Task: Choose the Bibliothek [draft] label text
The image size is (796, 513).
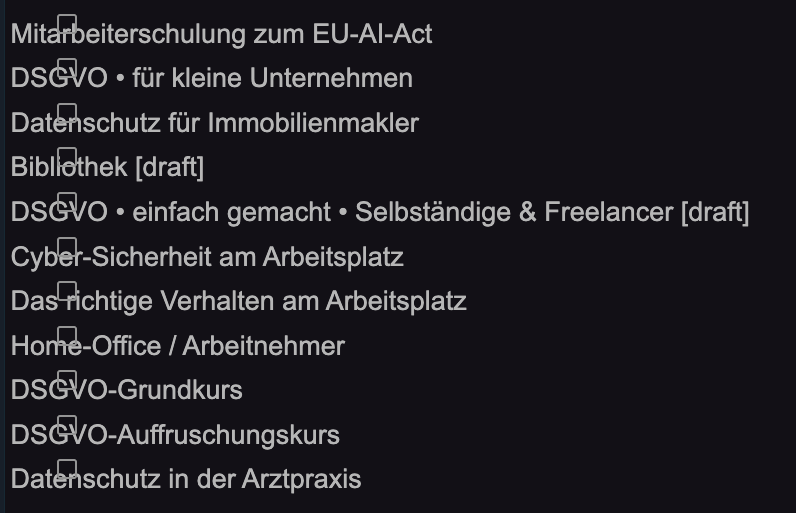Action: click(107, 167)
